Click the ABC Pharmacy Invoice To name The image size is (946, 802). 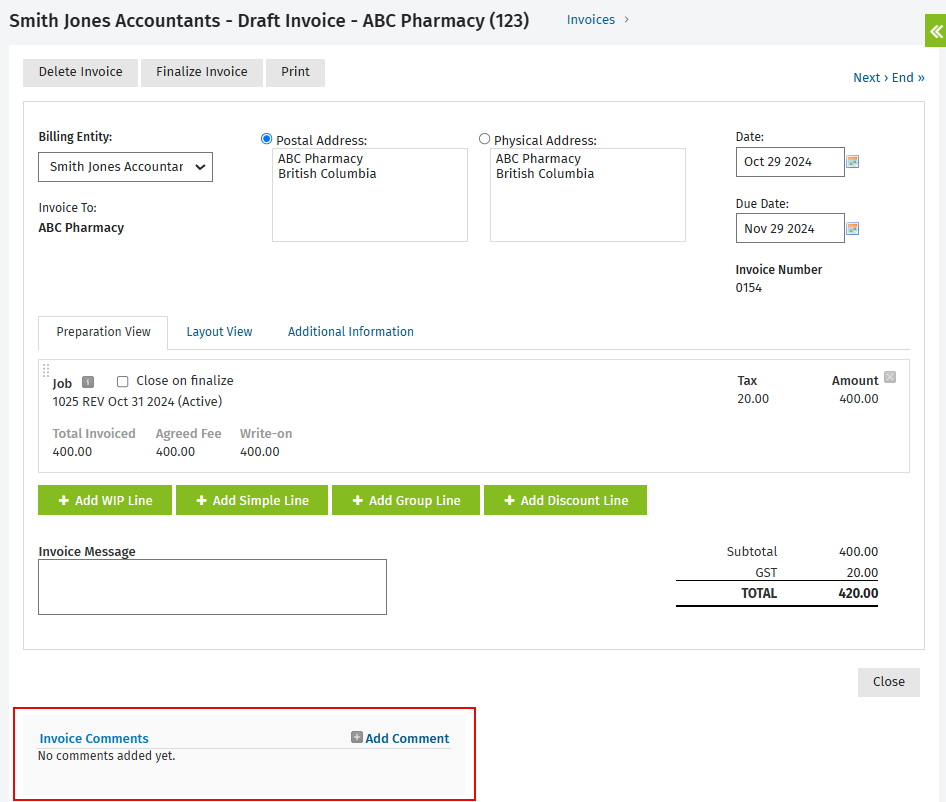pos(81,228)
